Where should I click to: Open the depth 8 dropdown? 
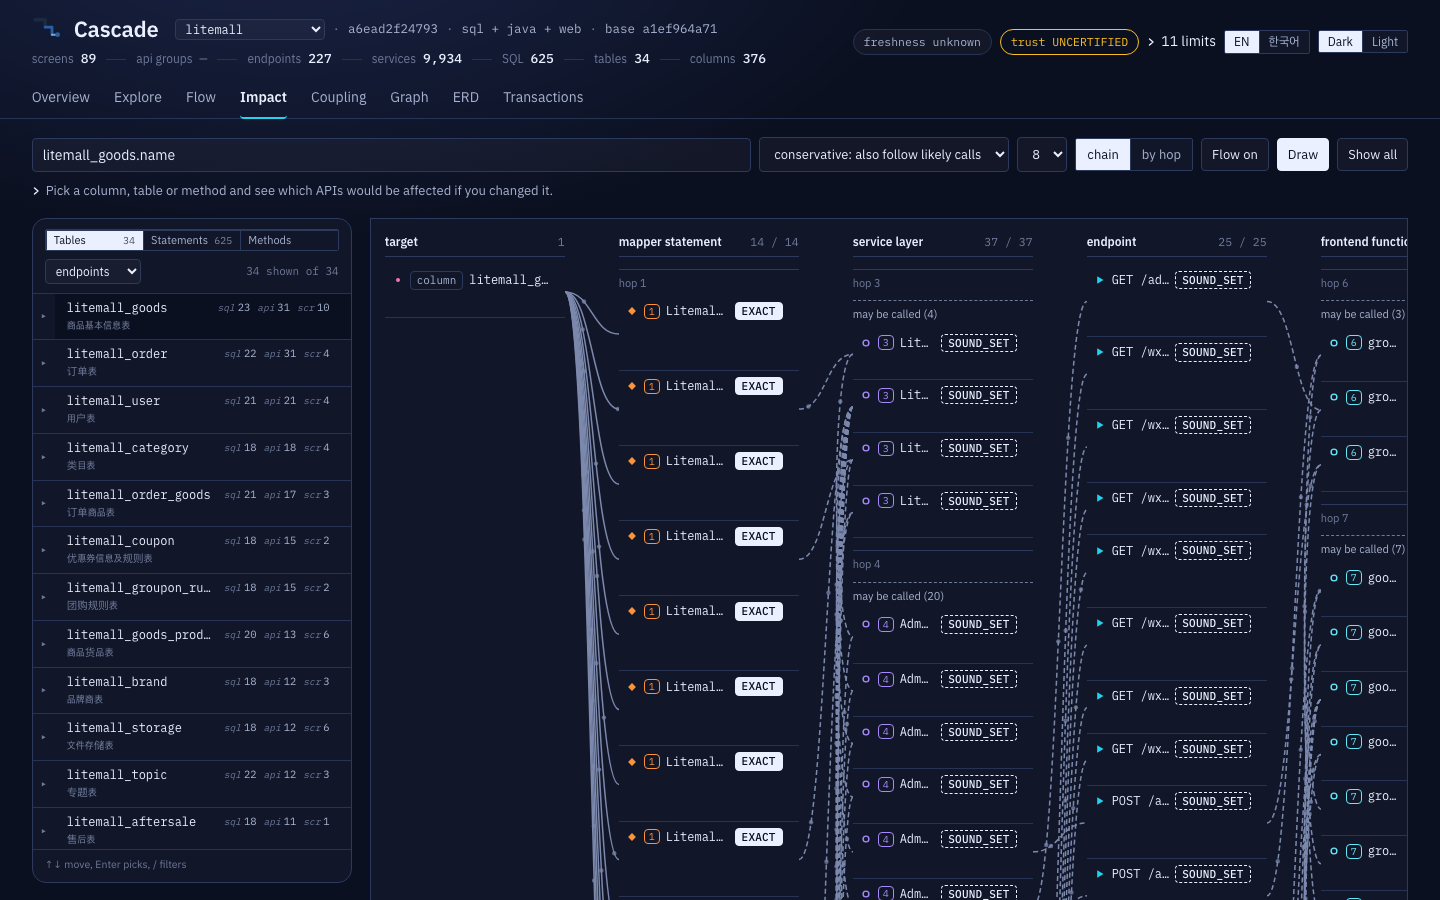(x=1042, y=155)
